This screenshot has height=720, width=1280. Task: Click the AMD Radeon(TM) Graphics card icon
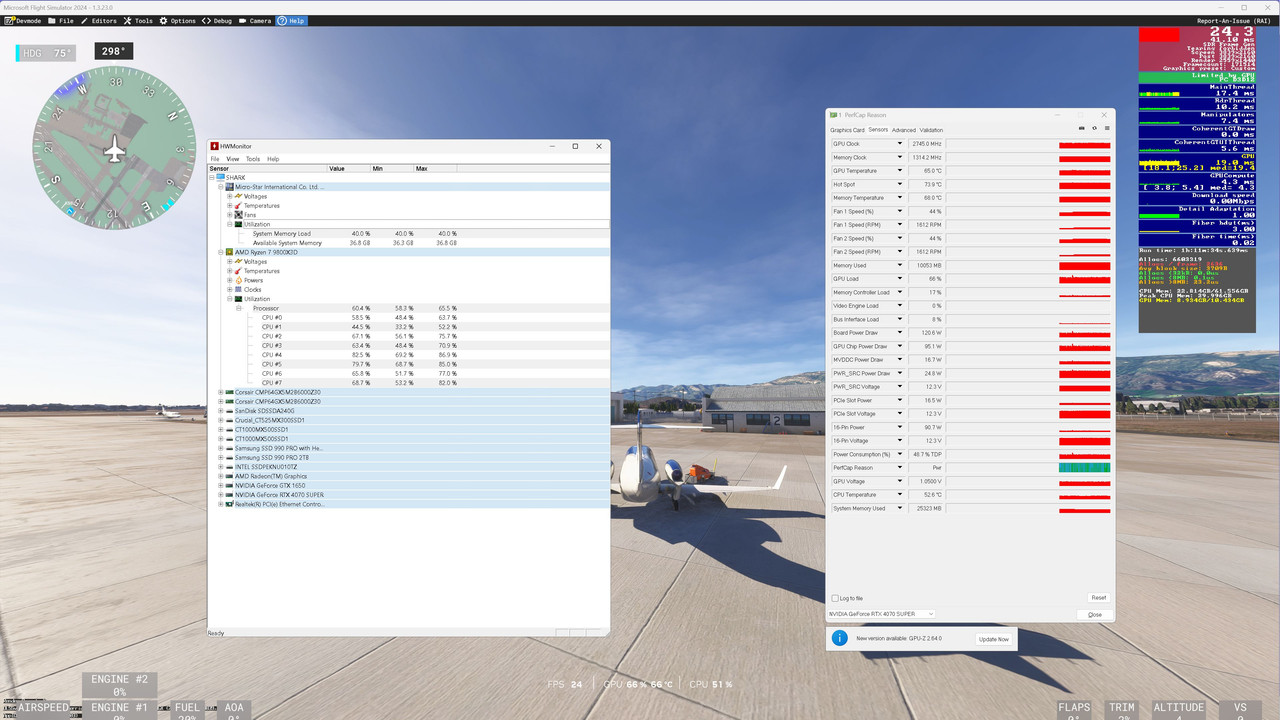click(x=230, y=476)
